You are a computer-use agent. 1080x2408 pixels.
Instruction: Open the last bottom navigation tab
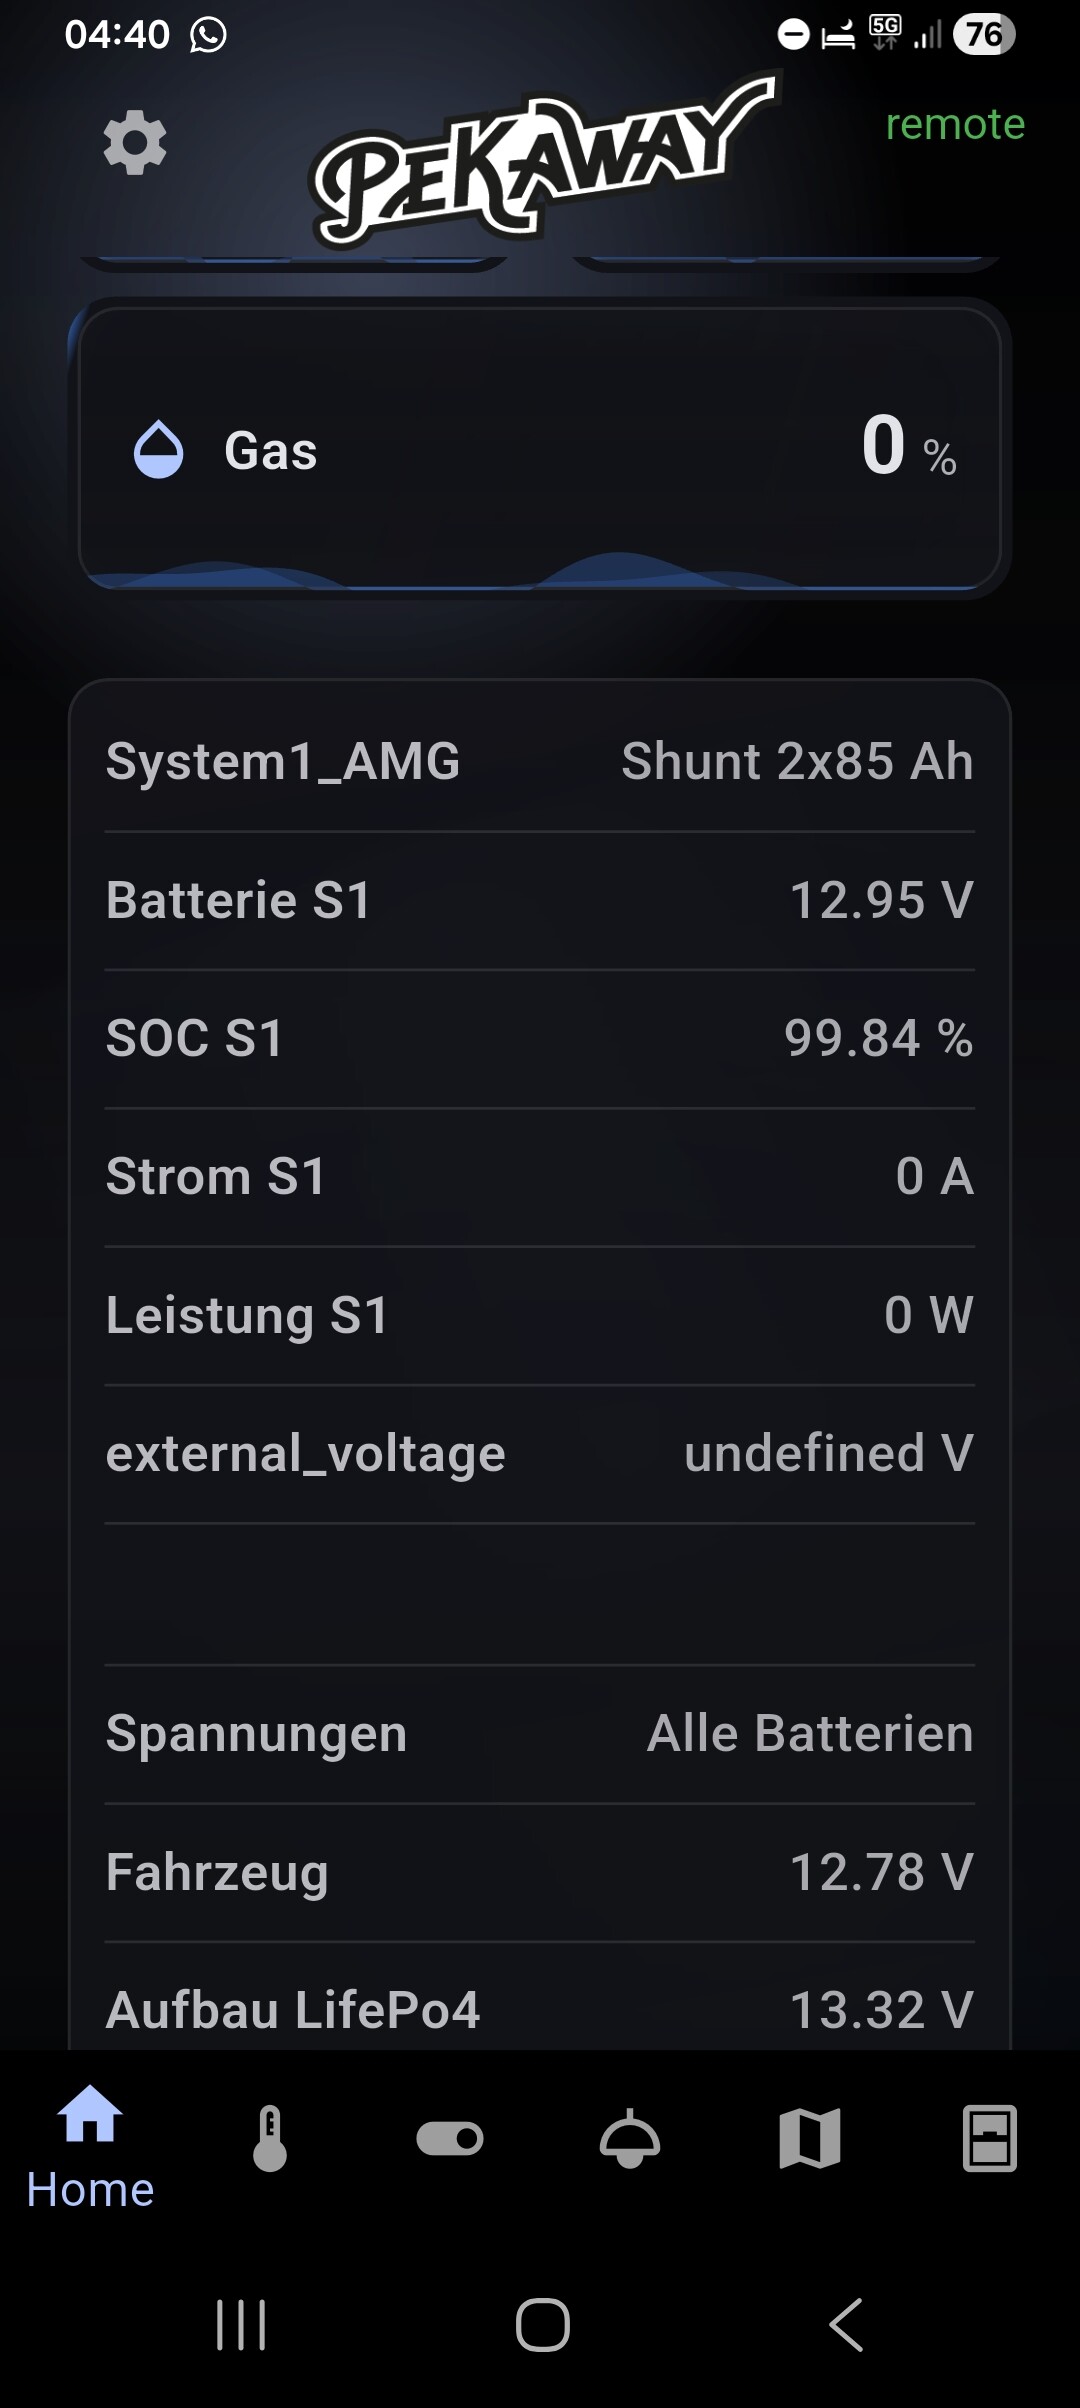coord(990,2139)
